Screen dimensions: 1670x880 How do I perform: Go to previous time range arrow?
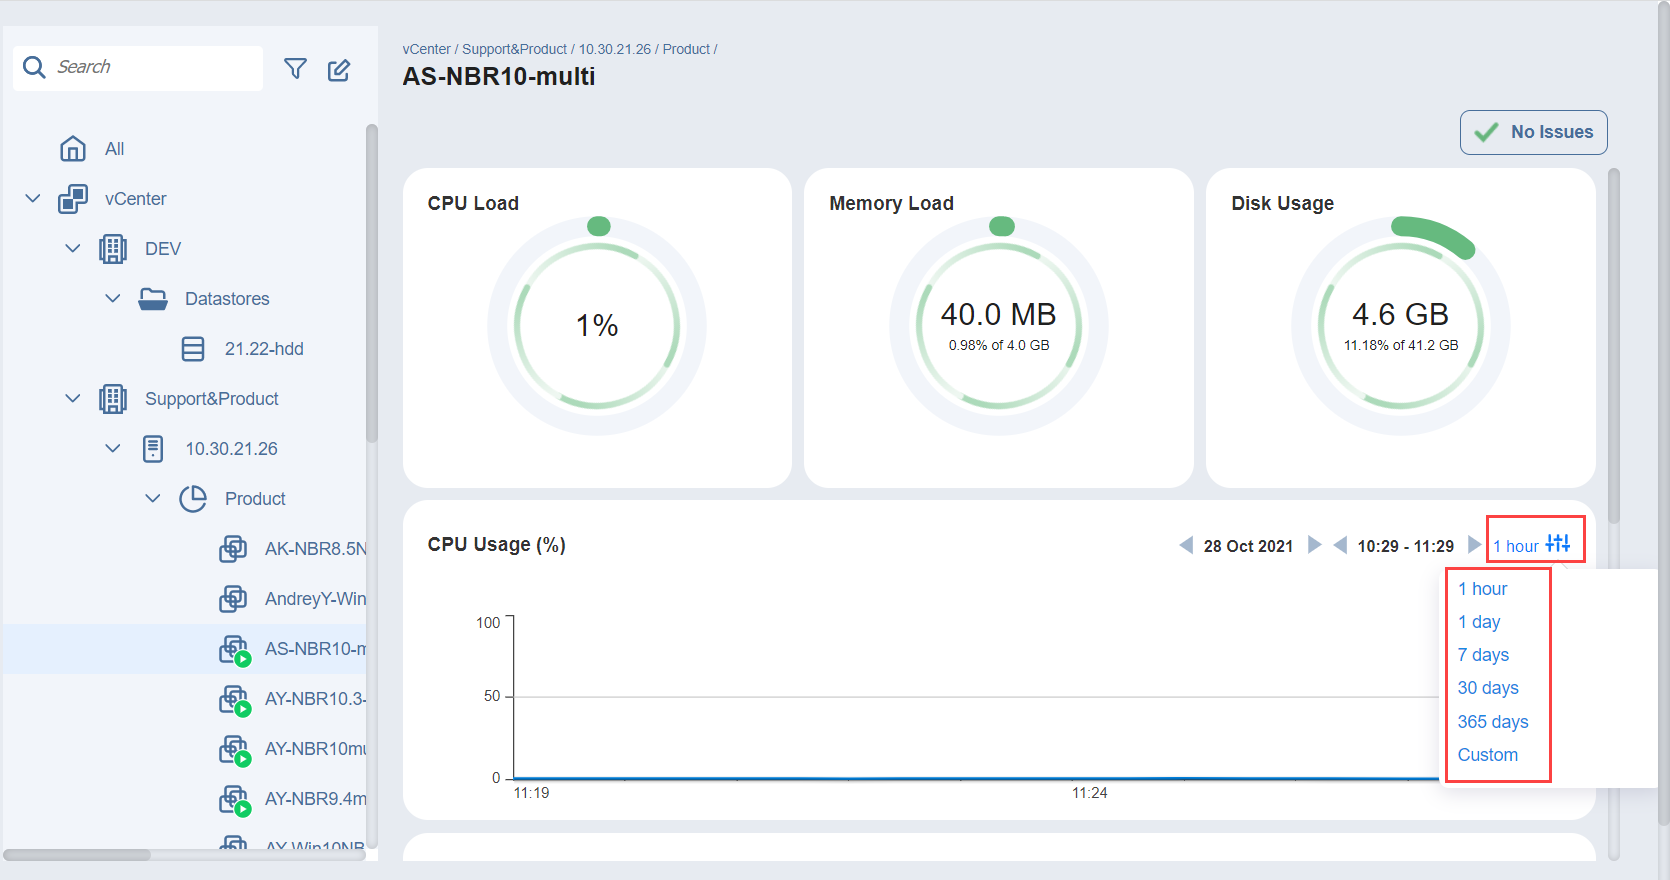click(x=1340, y=545)
